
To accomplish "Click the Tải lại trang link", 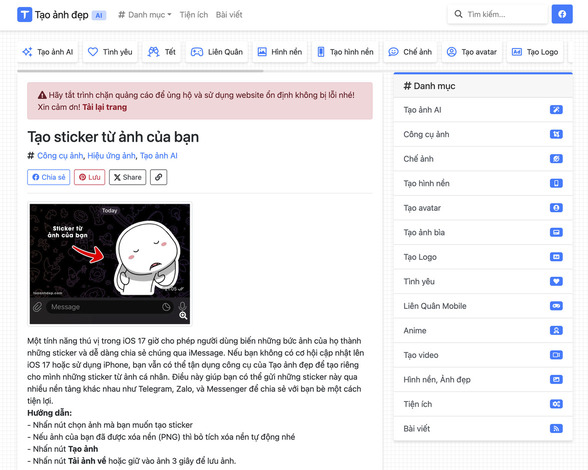I will point(105,107).
